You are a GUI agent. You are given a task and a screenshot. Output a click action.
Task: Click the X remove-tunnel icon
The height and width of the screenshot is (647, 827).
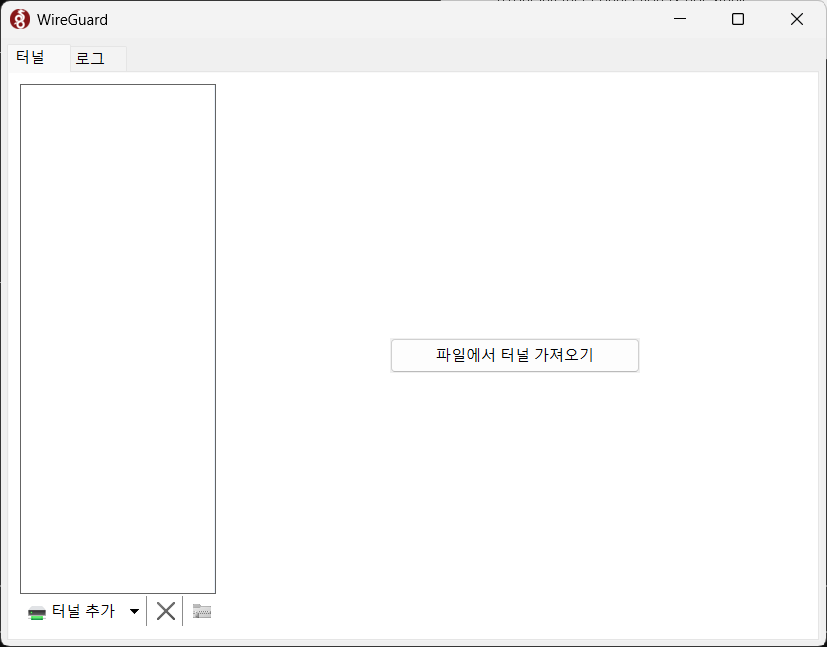166,612
